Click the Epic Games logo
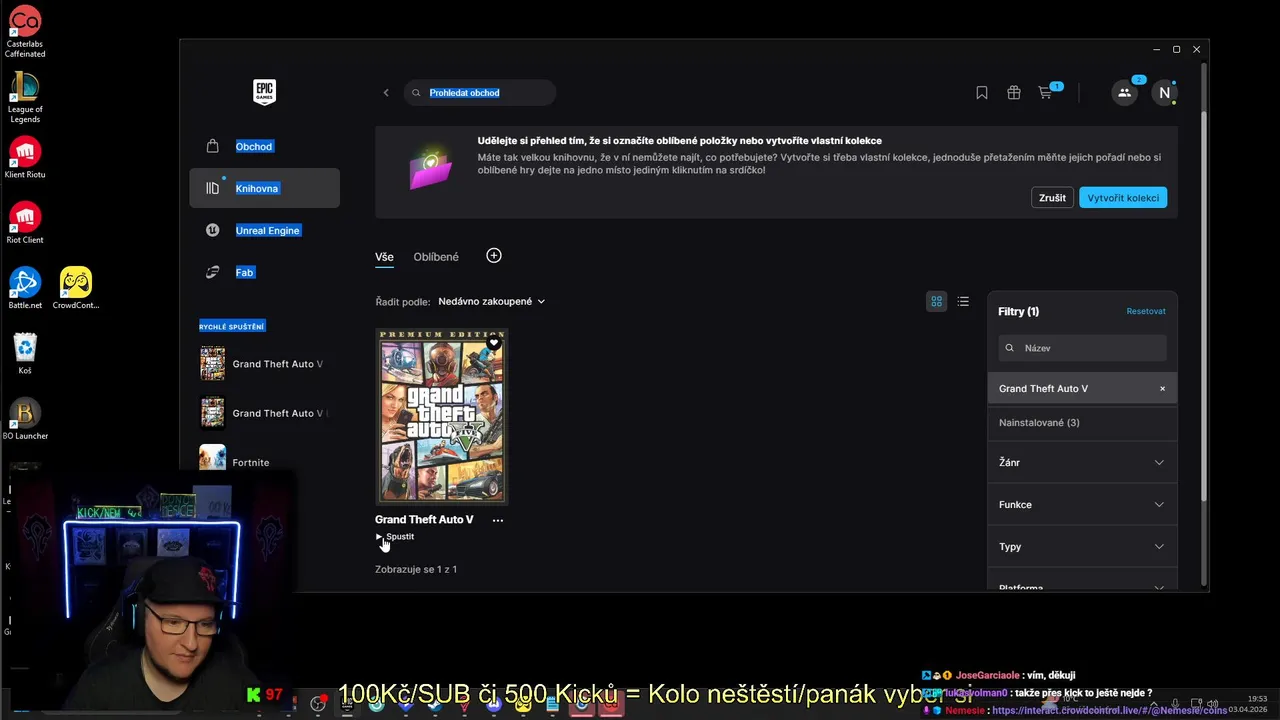 pyautogui.click(x=264, y=92)
